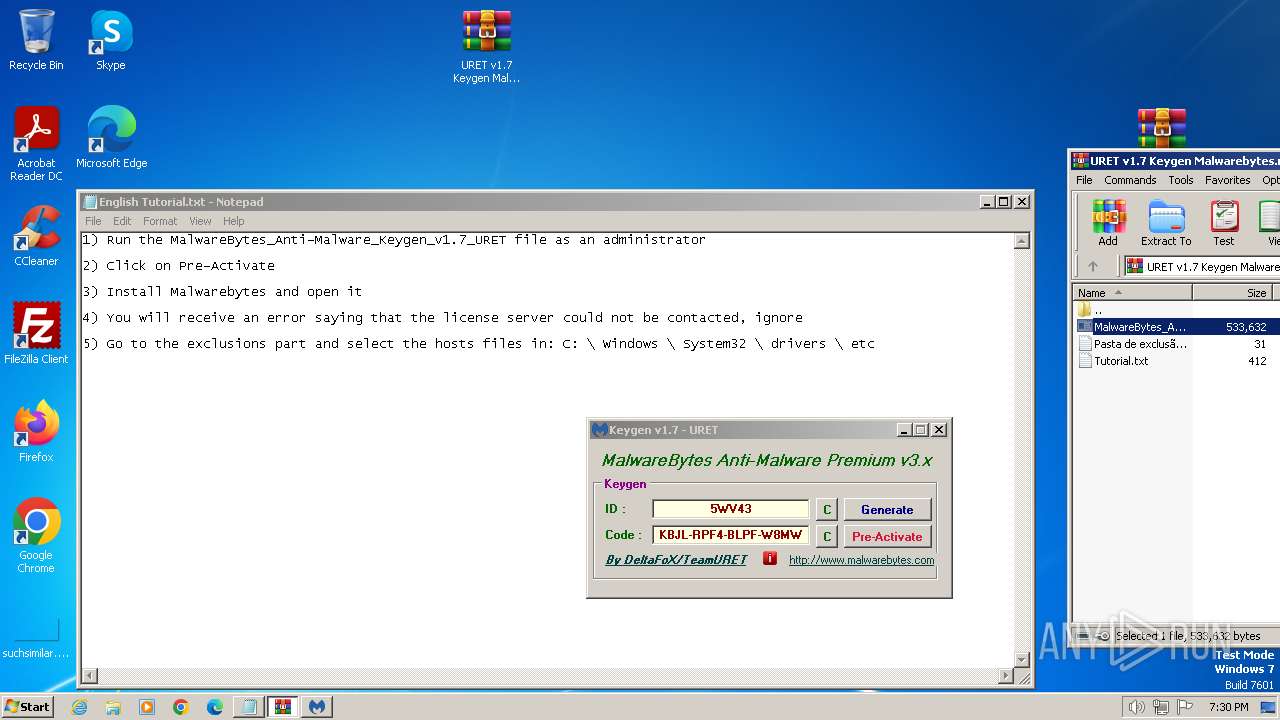Image resolution: width=1280 pixels, height=720 pixels.
Task: Open the Notepad Help menu
Action: 233,221
